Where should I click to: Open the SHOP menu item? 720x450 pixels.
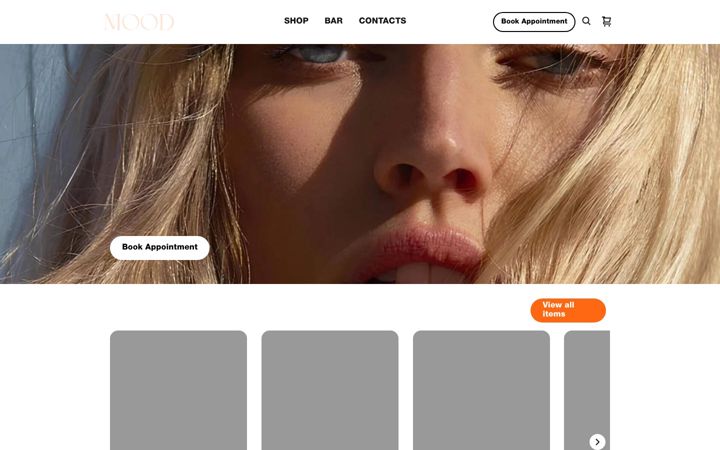(x=296, y=21)
